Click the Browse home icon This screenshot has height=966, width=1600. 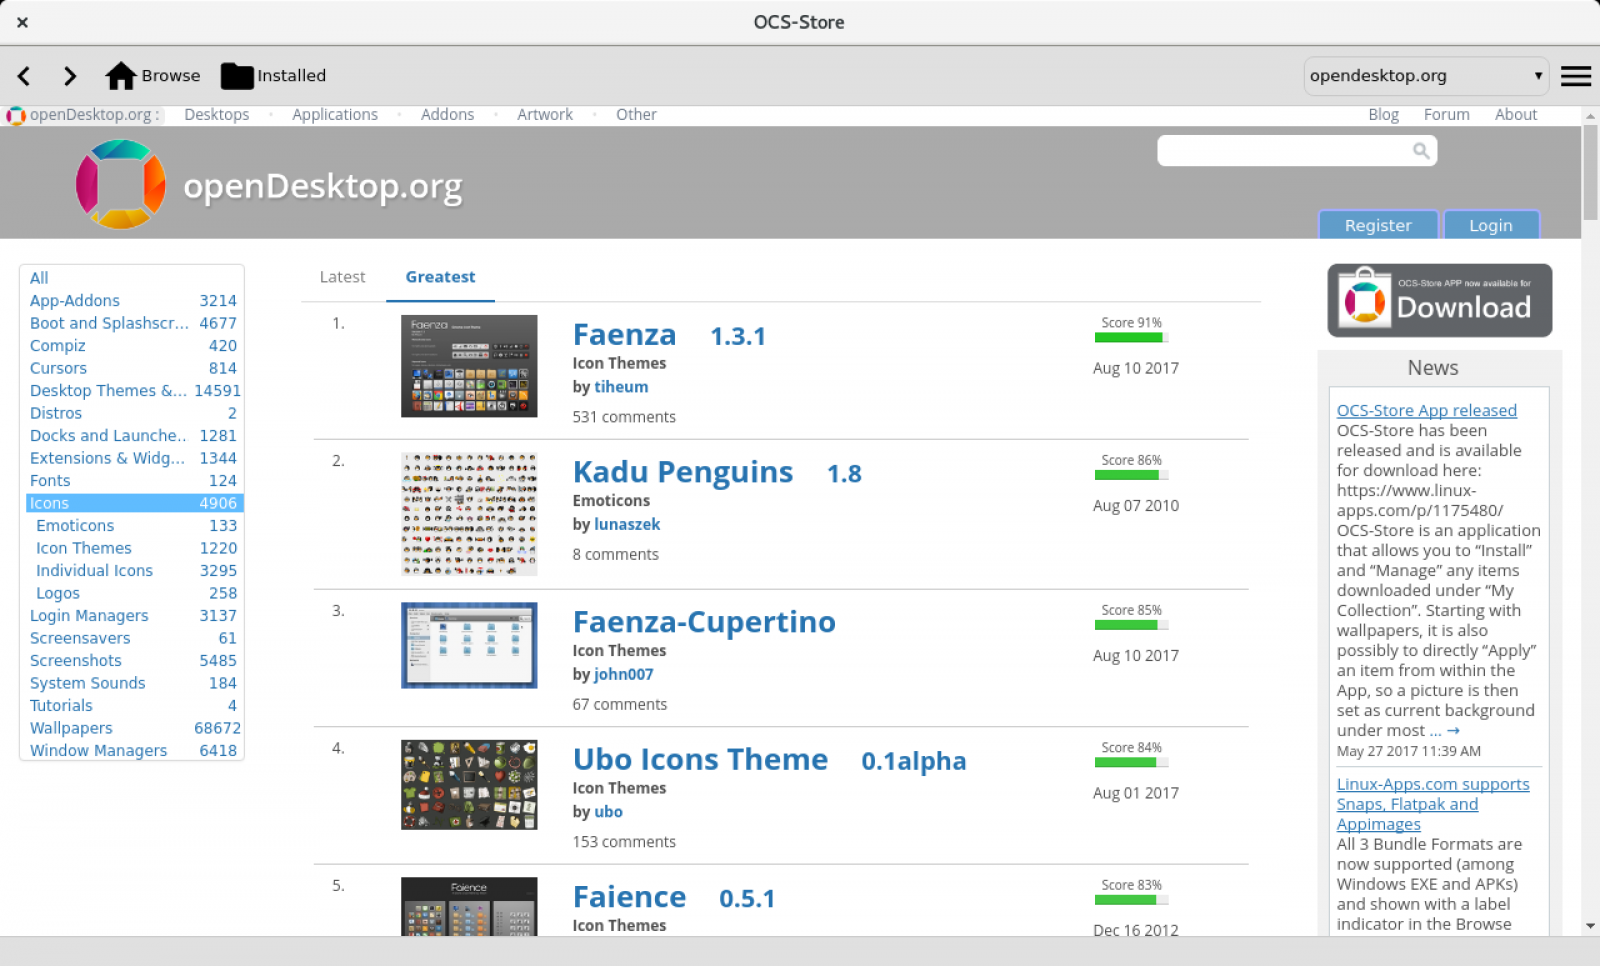click(x=121, y=76)
